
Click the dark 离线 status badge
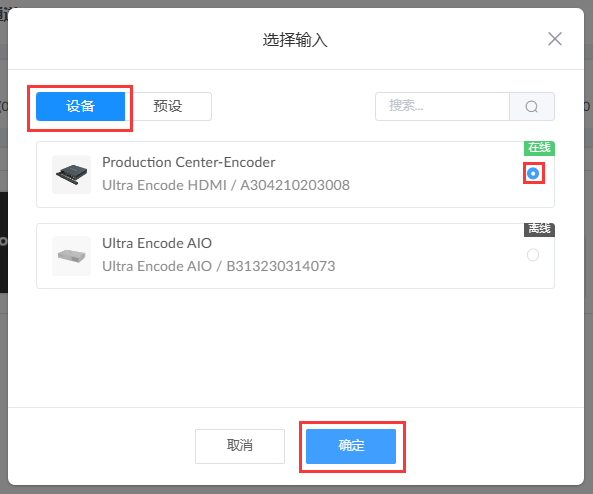pos(539,229)
